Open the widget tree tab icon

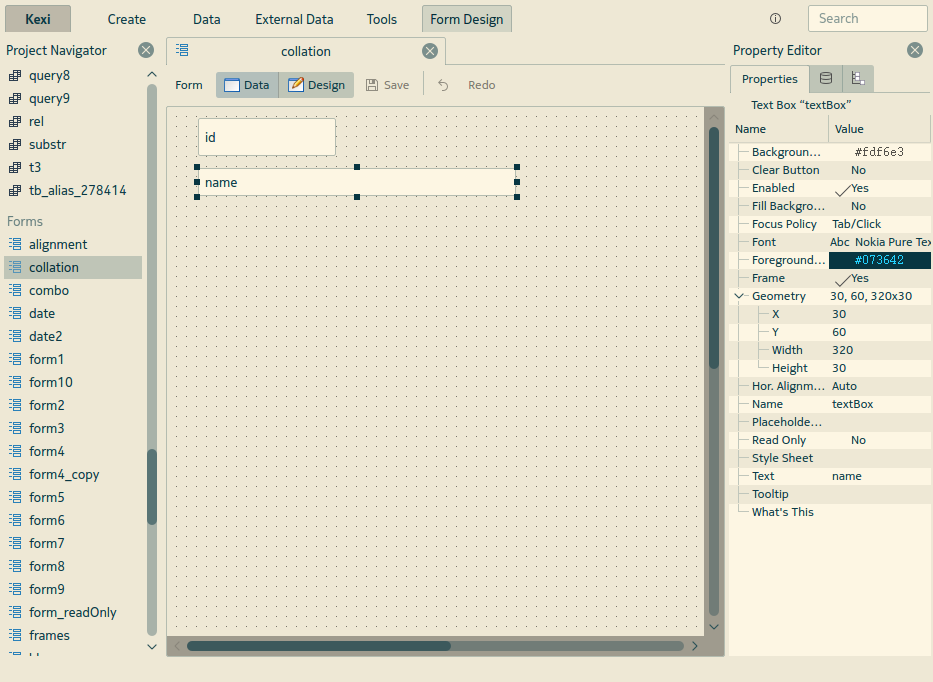coord(858,79)
